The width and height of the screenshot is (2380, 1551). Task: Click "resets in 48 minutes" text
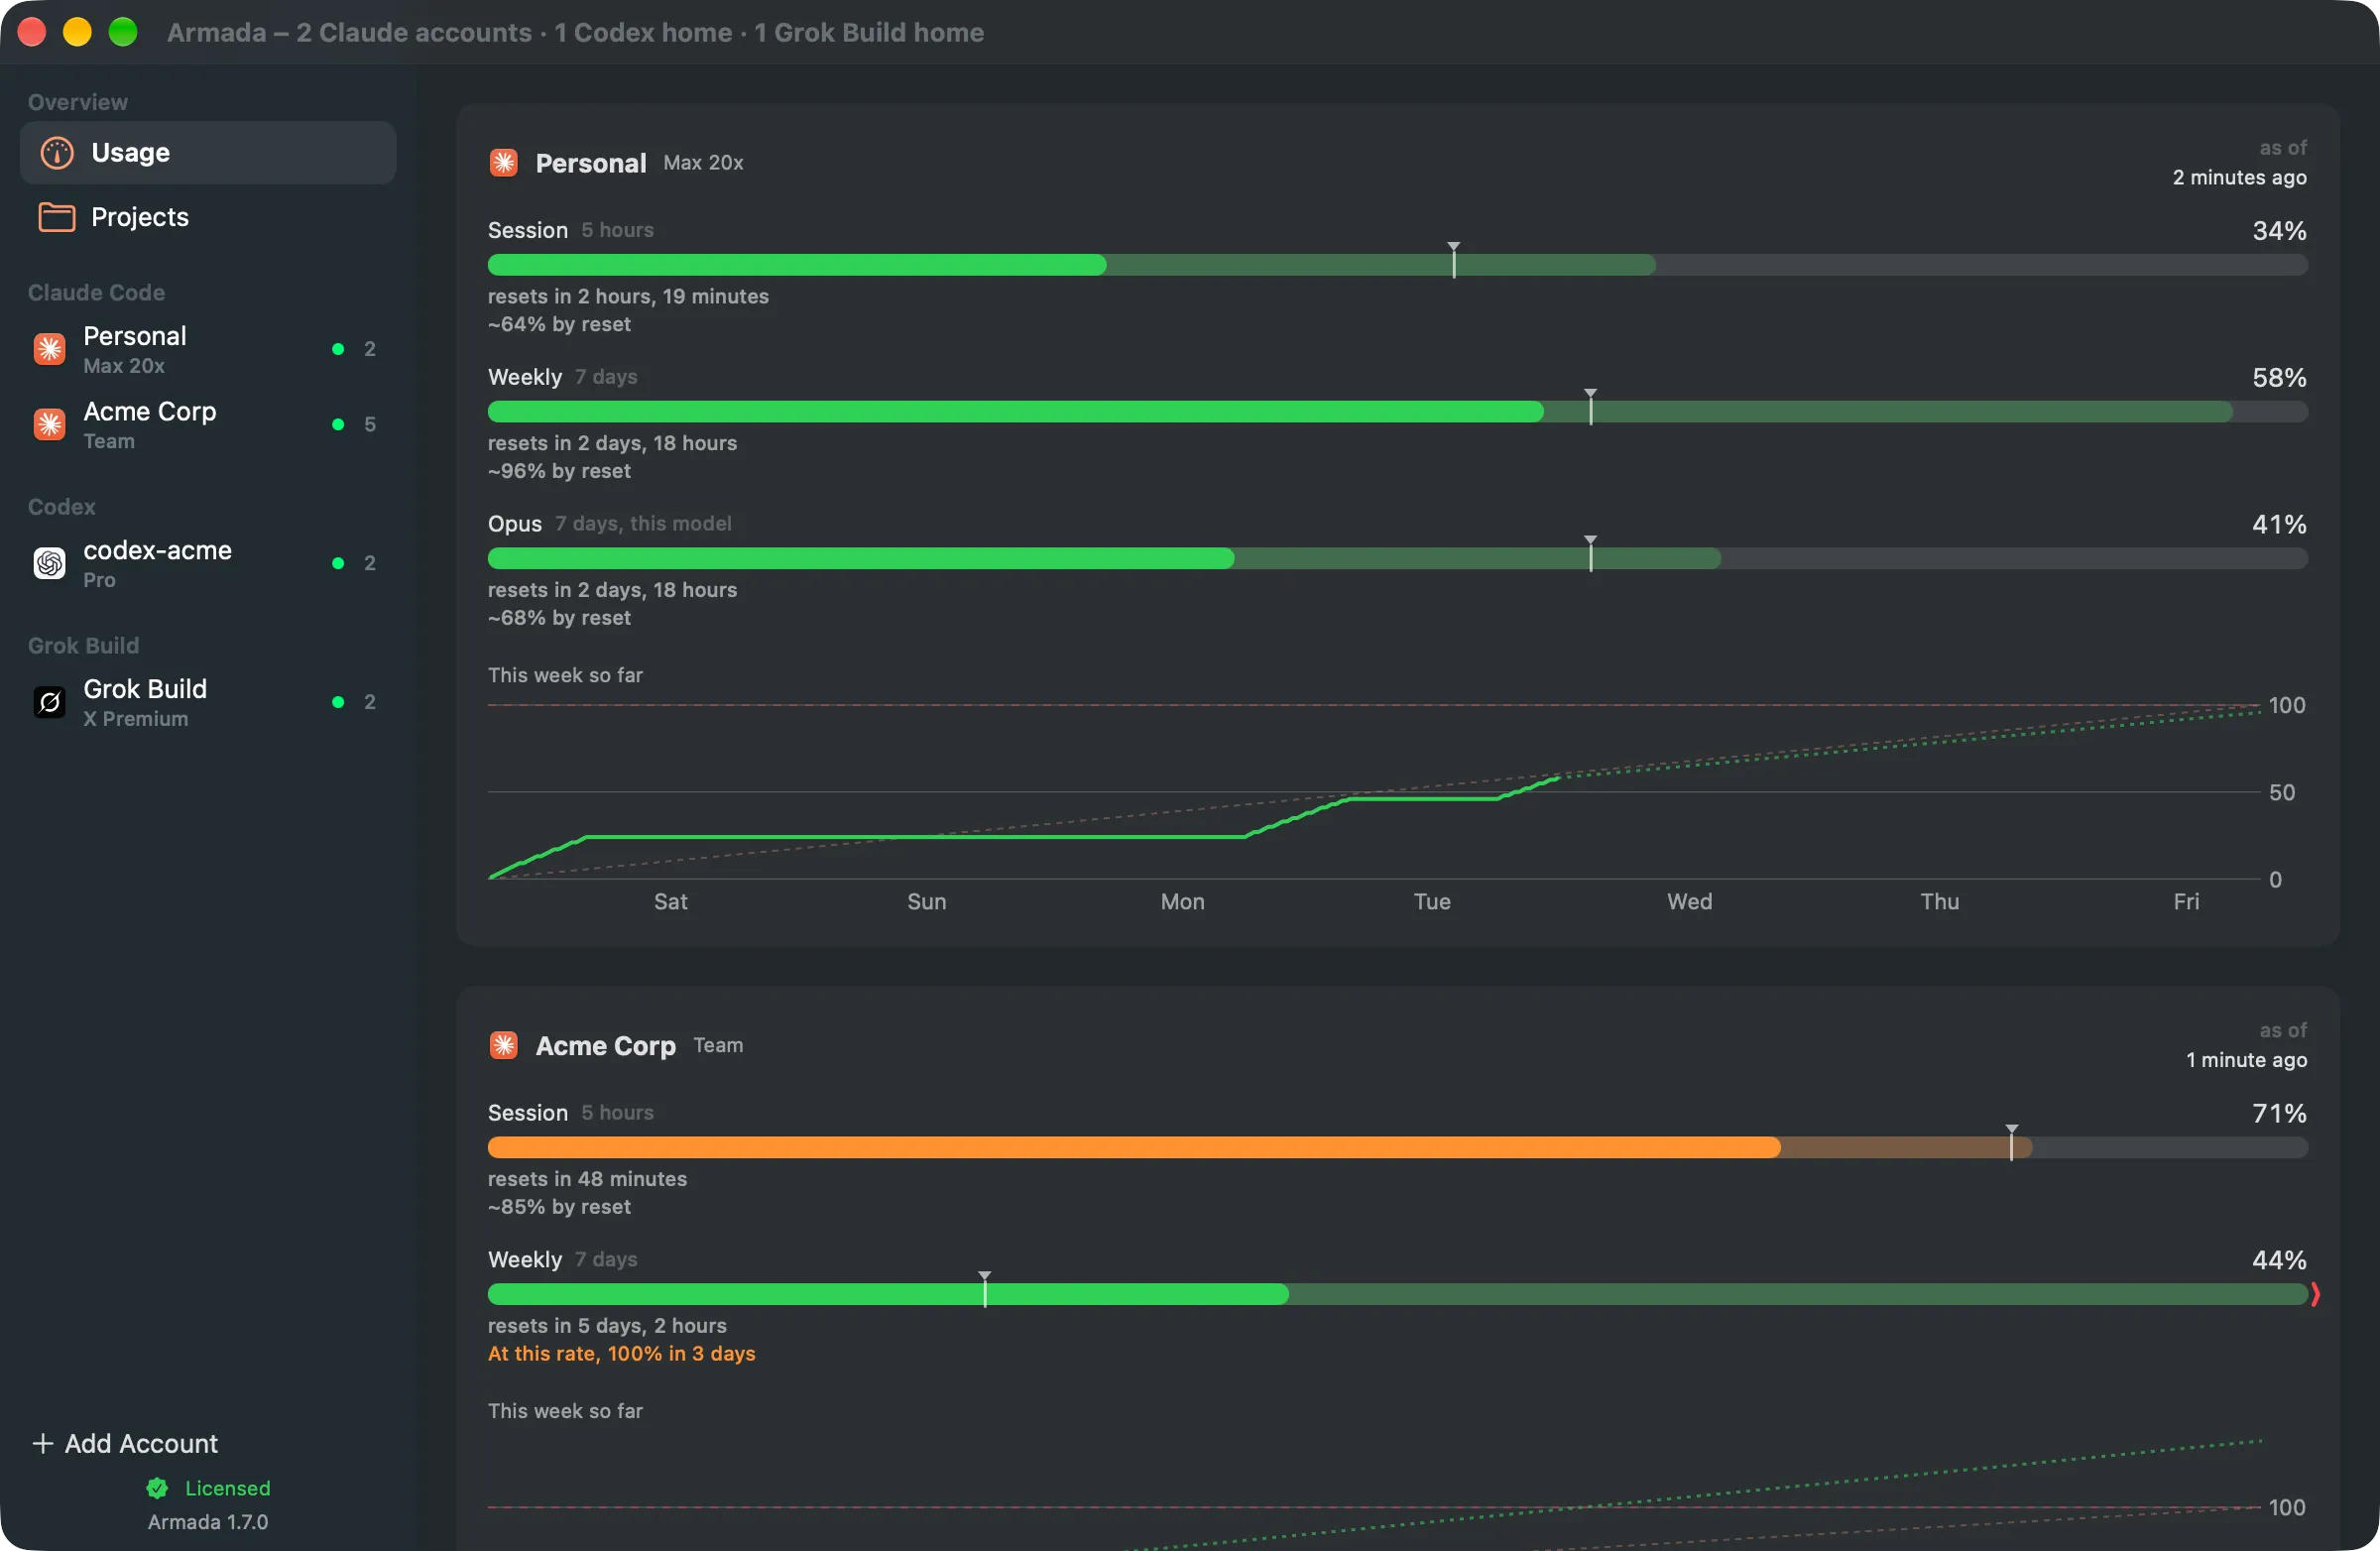pyautogui.click(x=587, y=1179)
